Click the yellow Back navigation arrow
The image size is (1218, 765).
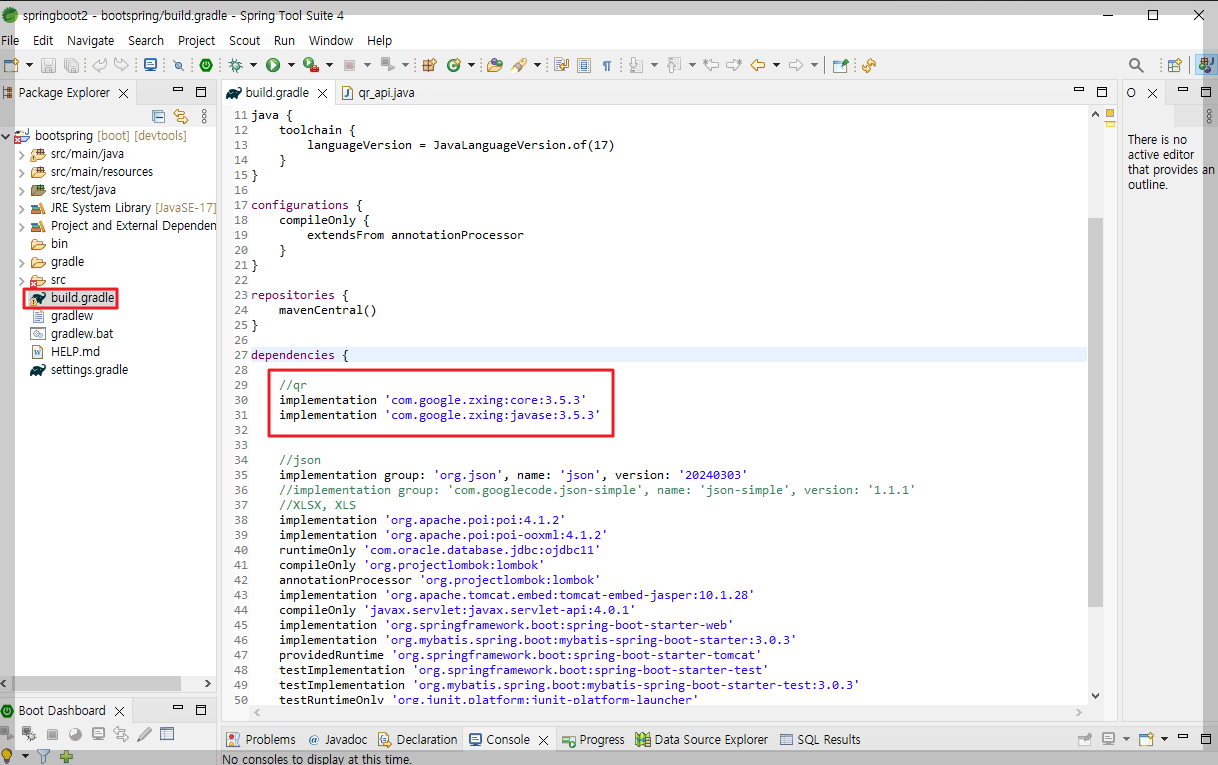[x=758, y=65]
